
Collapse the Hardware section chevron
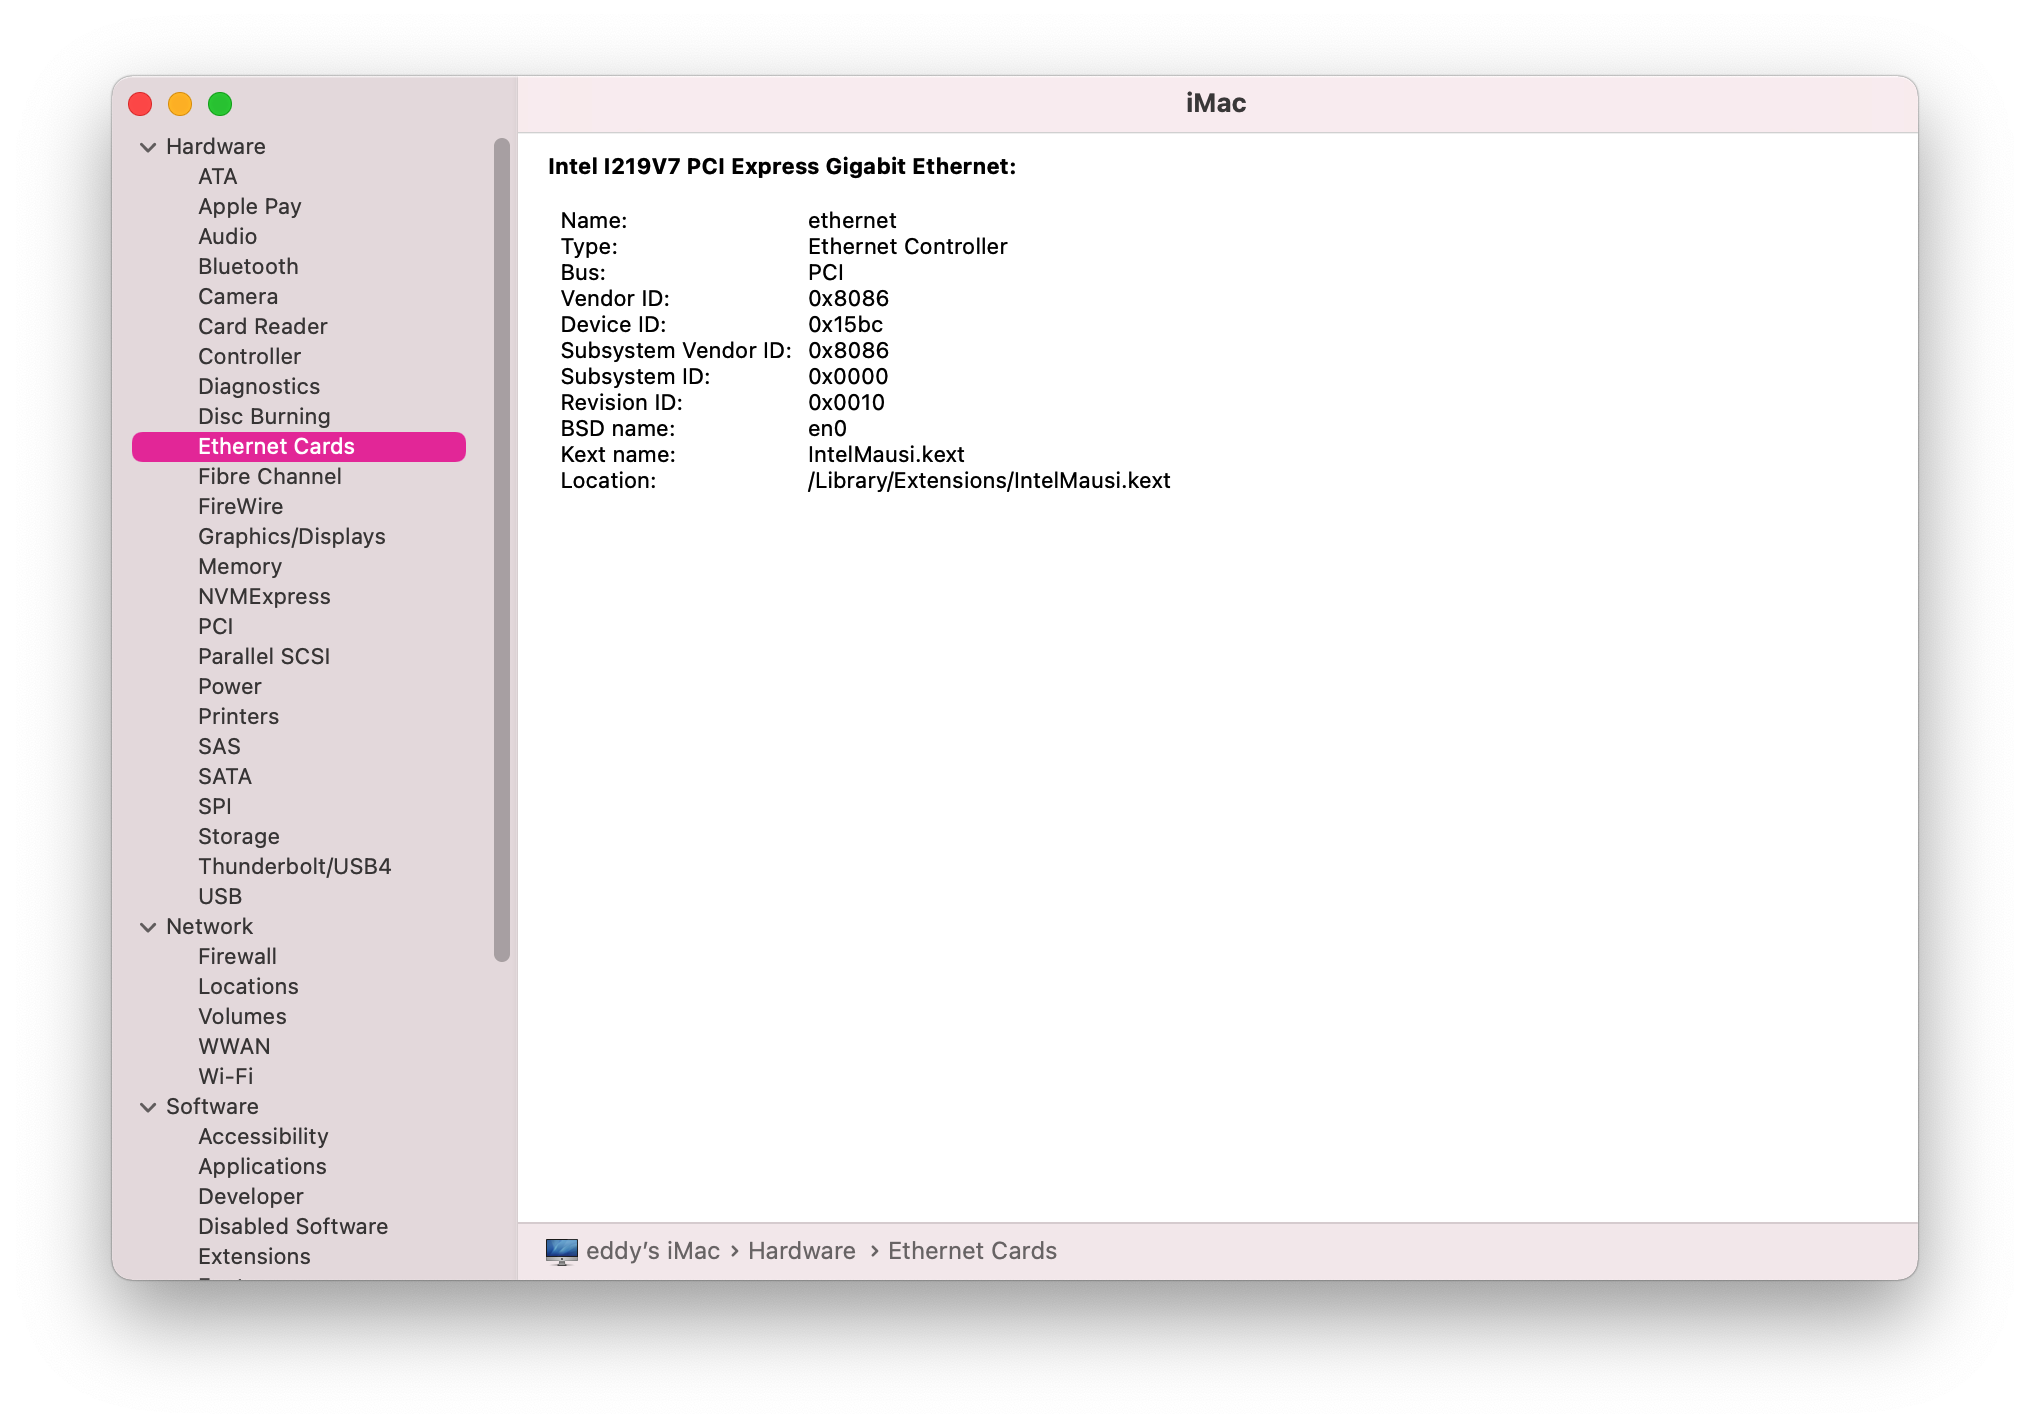[148, 147]
